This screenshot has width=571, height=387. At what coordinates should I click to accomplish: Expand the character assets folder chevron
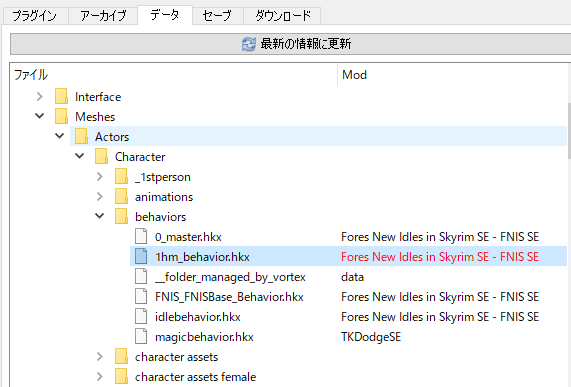pos(99,357)
